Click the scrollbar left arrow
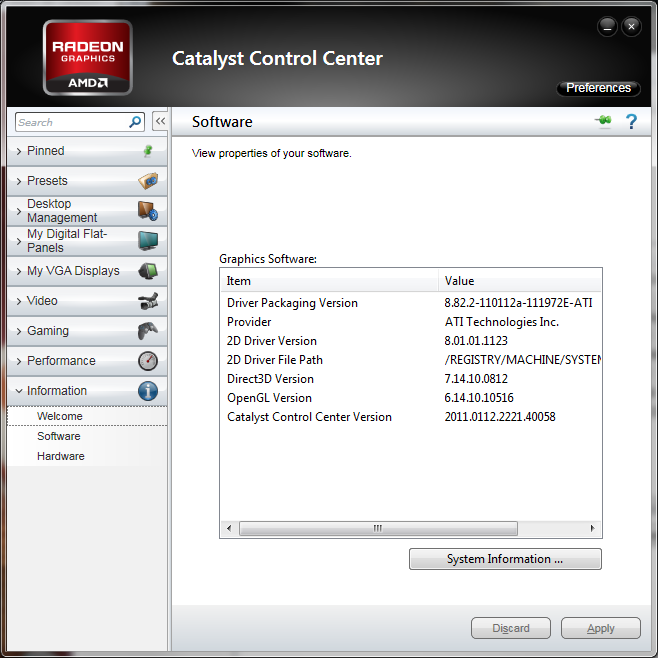 pyautogui.click(x=229, y=528)
